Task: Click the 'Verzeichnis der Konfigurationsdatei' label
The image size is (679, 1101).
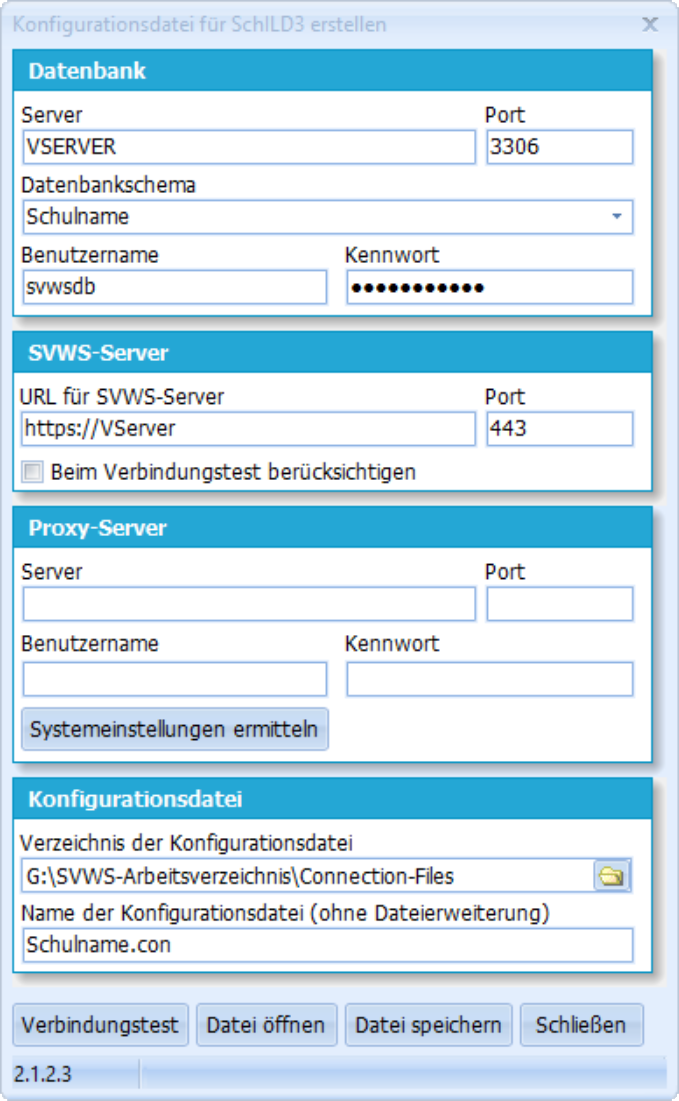Action: coord(187,843)
